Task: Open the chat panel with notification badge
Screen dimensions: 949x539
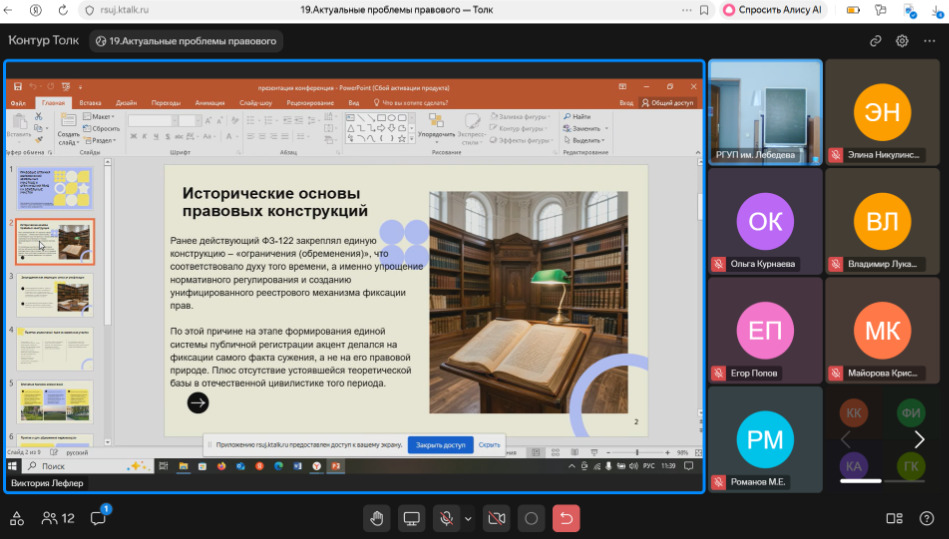Action: tap(98, 518)
